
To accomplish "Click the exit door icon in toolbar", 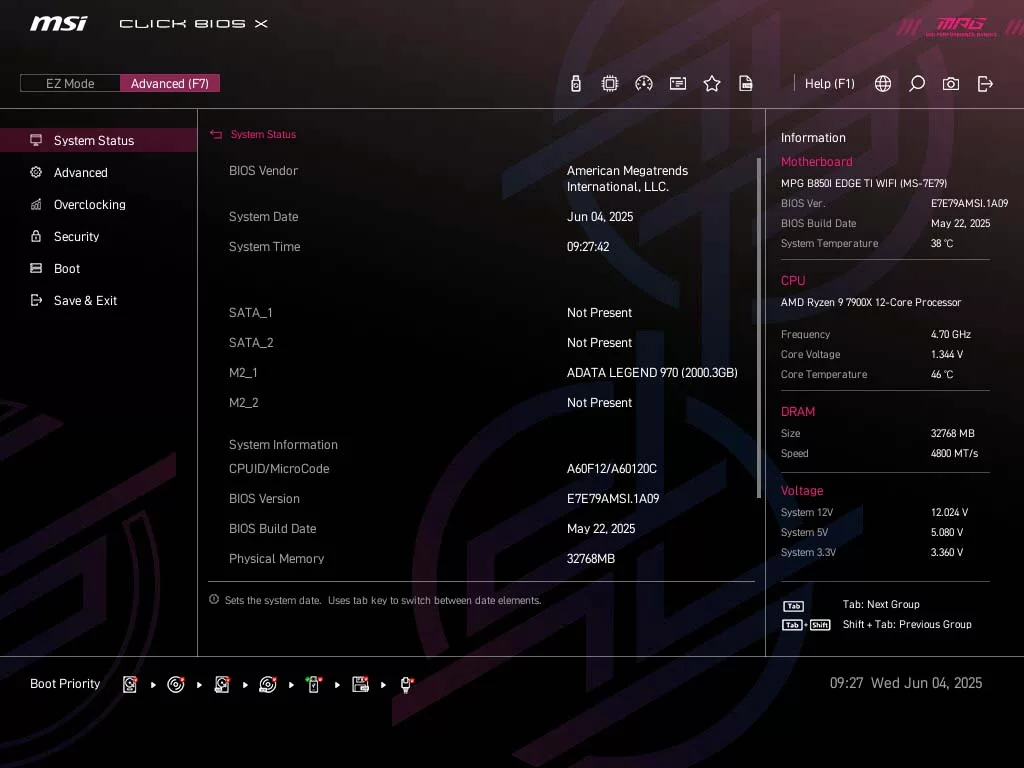I will pos(985,84).
